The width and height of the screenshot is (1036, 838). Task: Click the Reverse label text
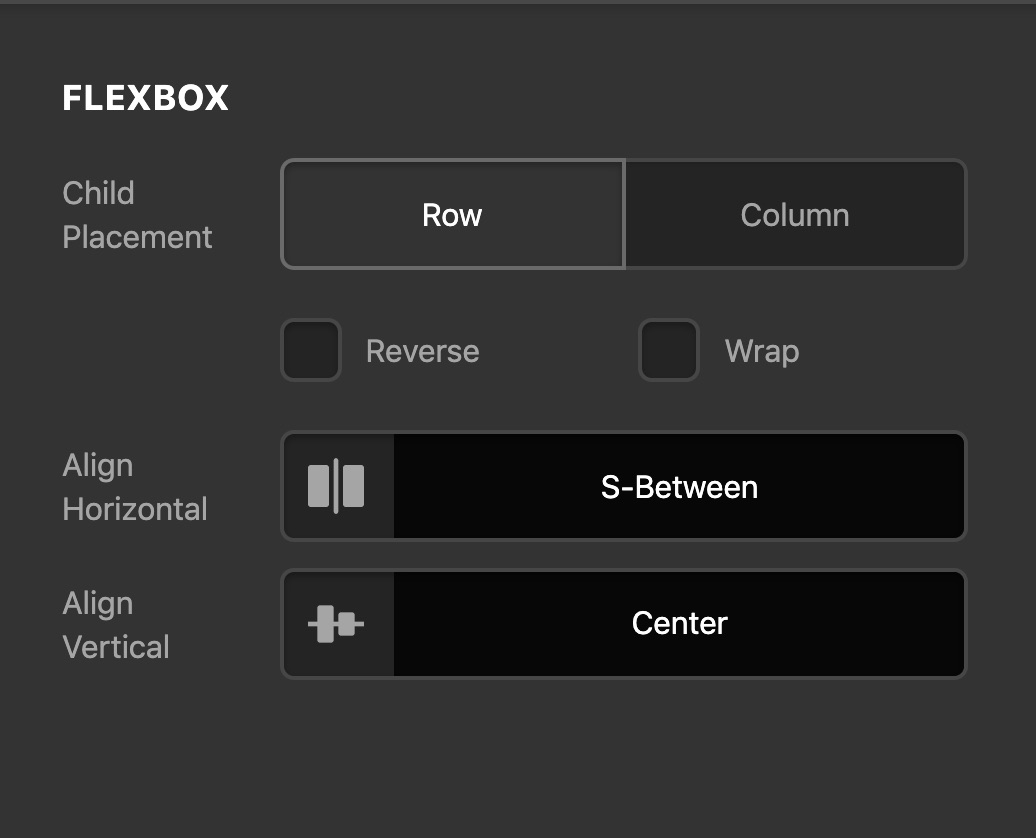coord(423,351)
